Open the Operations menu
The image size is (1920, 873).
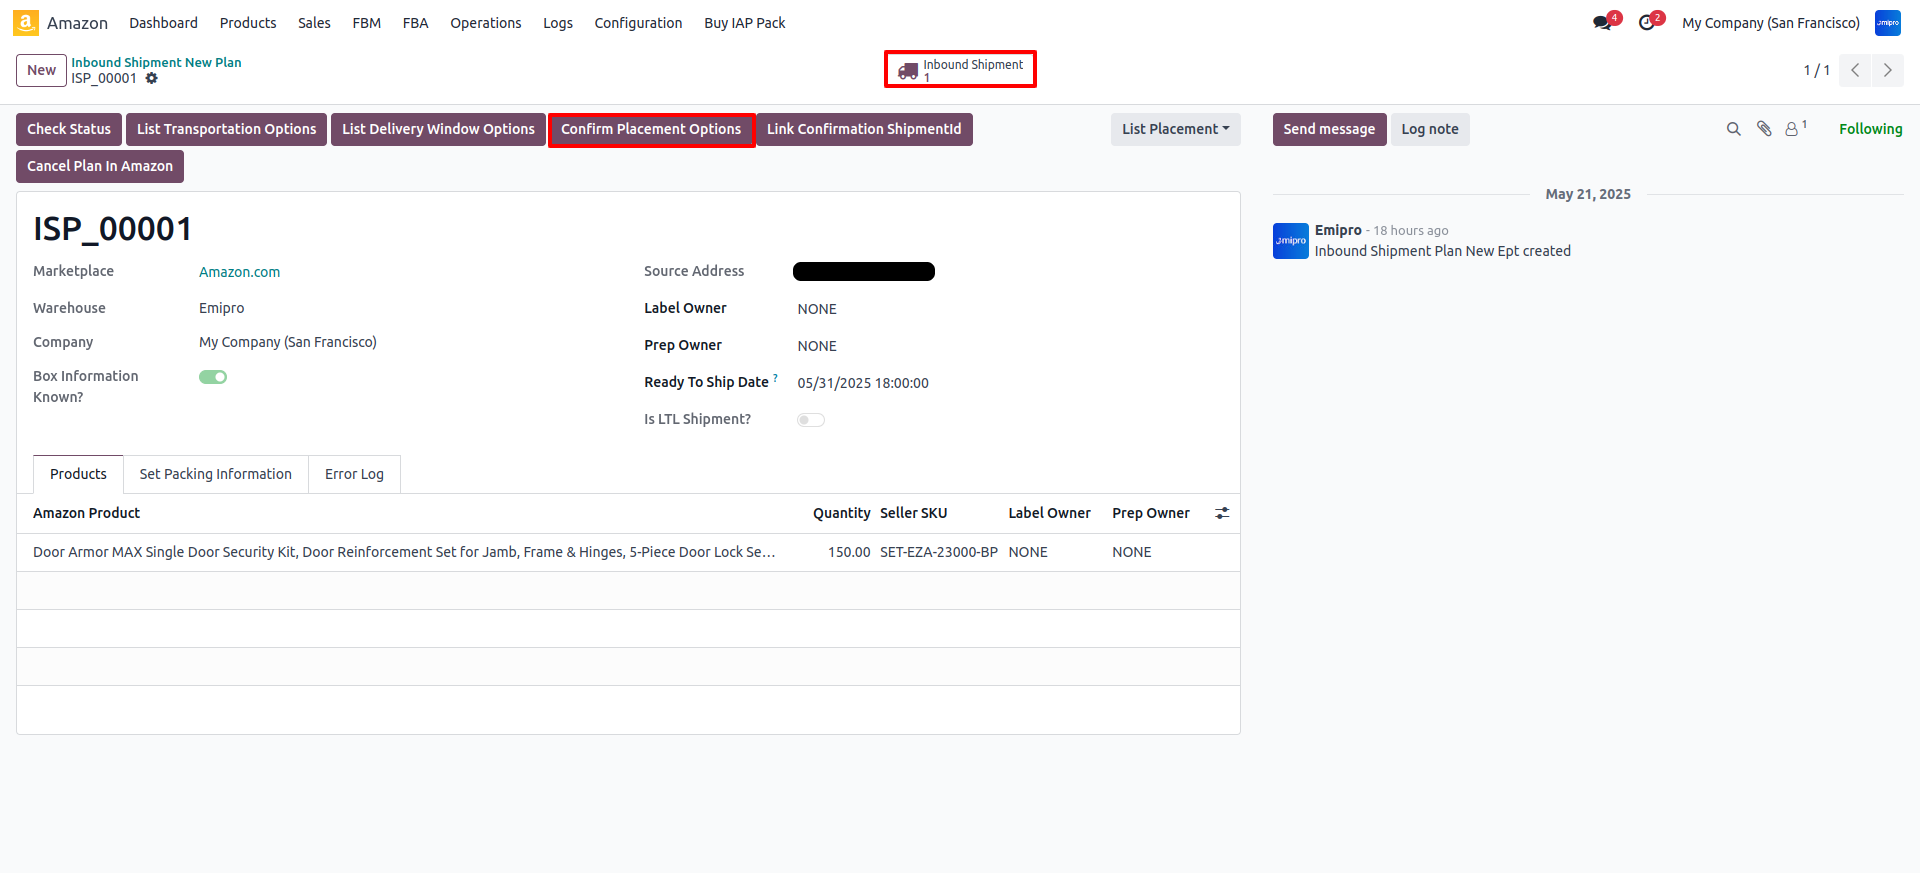coord(485,23)
